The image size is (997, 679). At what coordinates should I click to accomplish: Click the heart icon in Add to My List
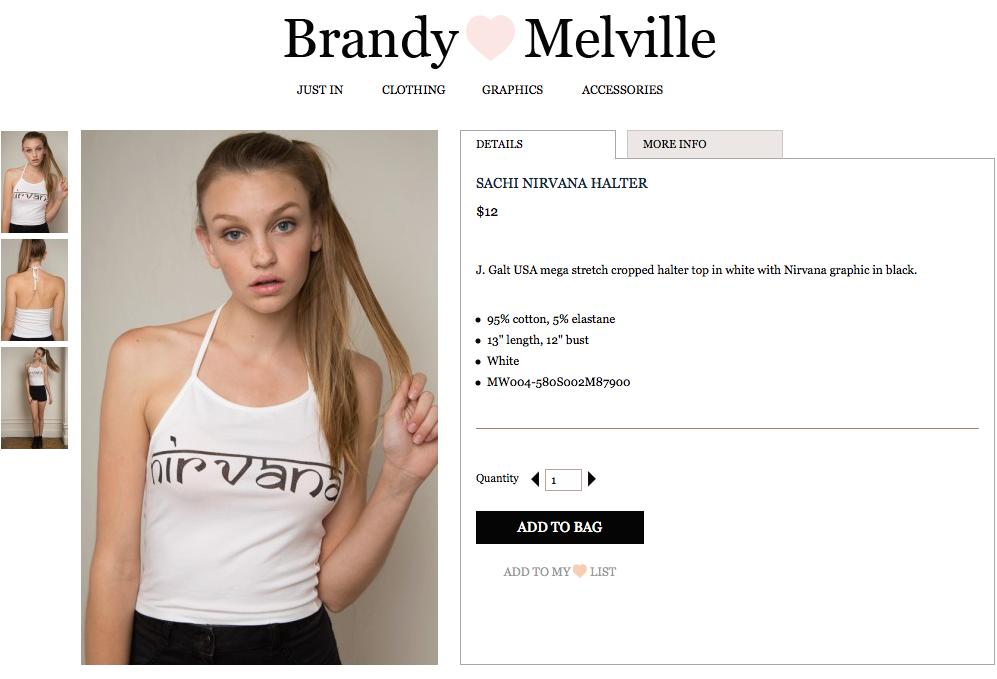[x=579, y=570]
